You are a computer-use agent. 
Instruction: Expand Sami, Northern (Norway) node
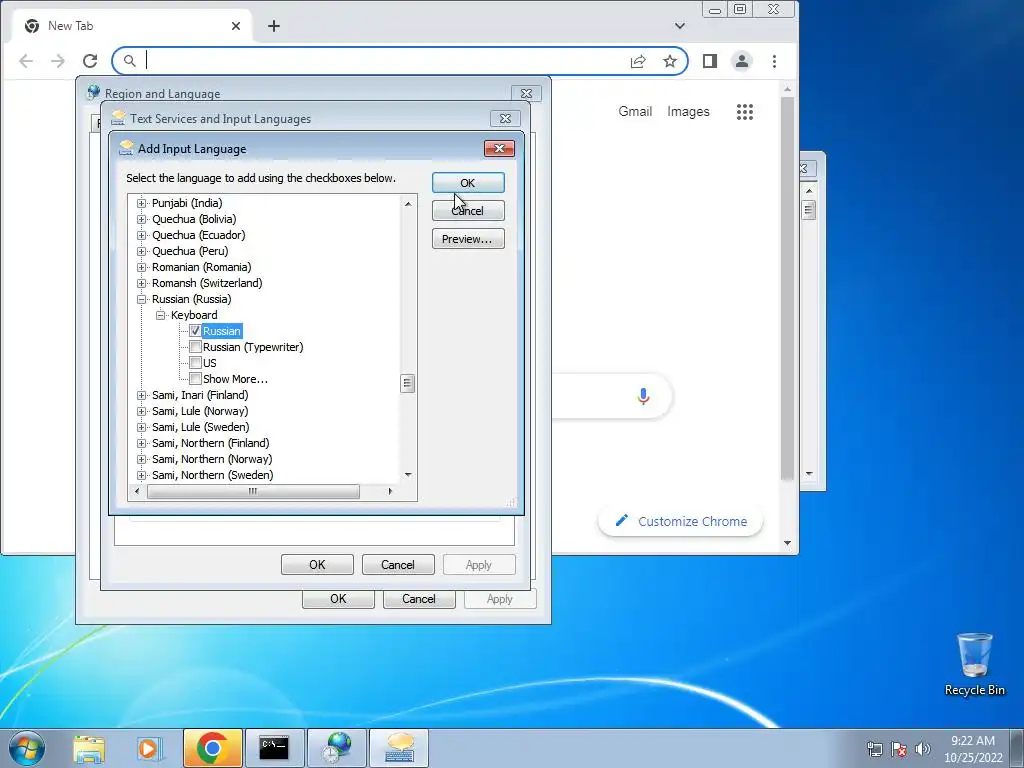coord(141,459)
